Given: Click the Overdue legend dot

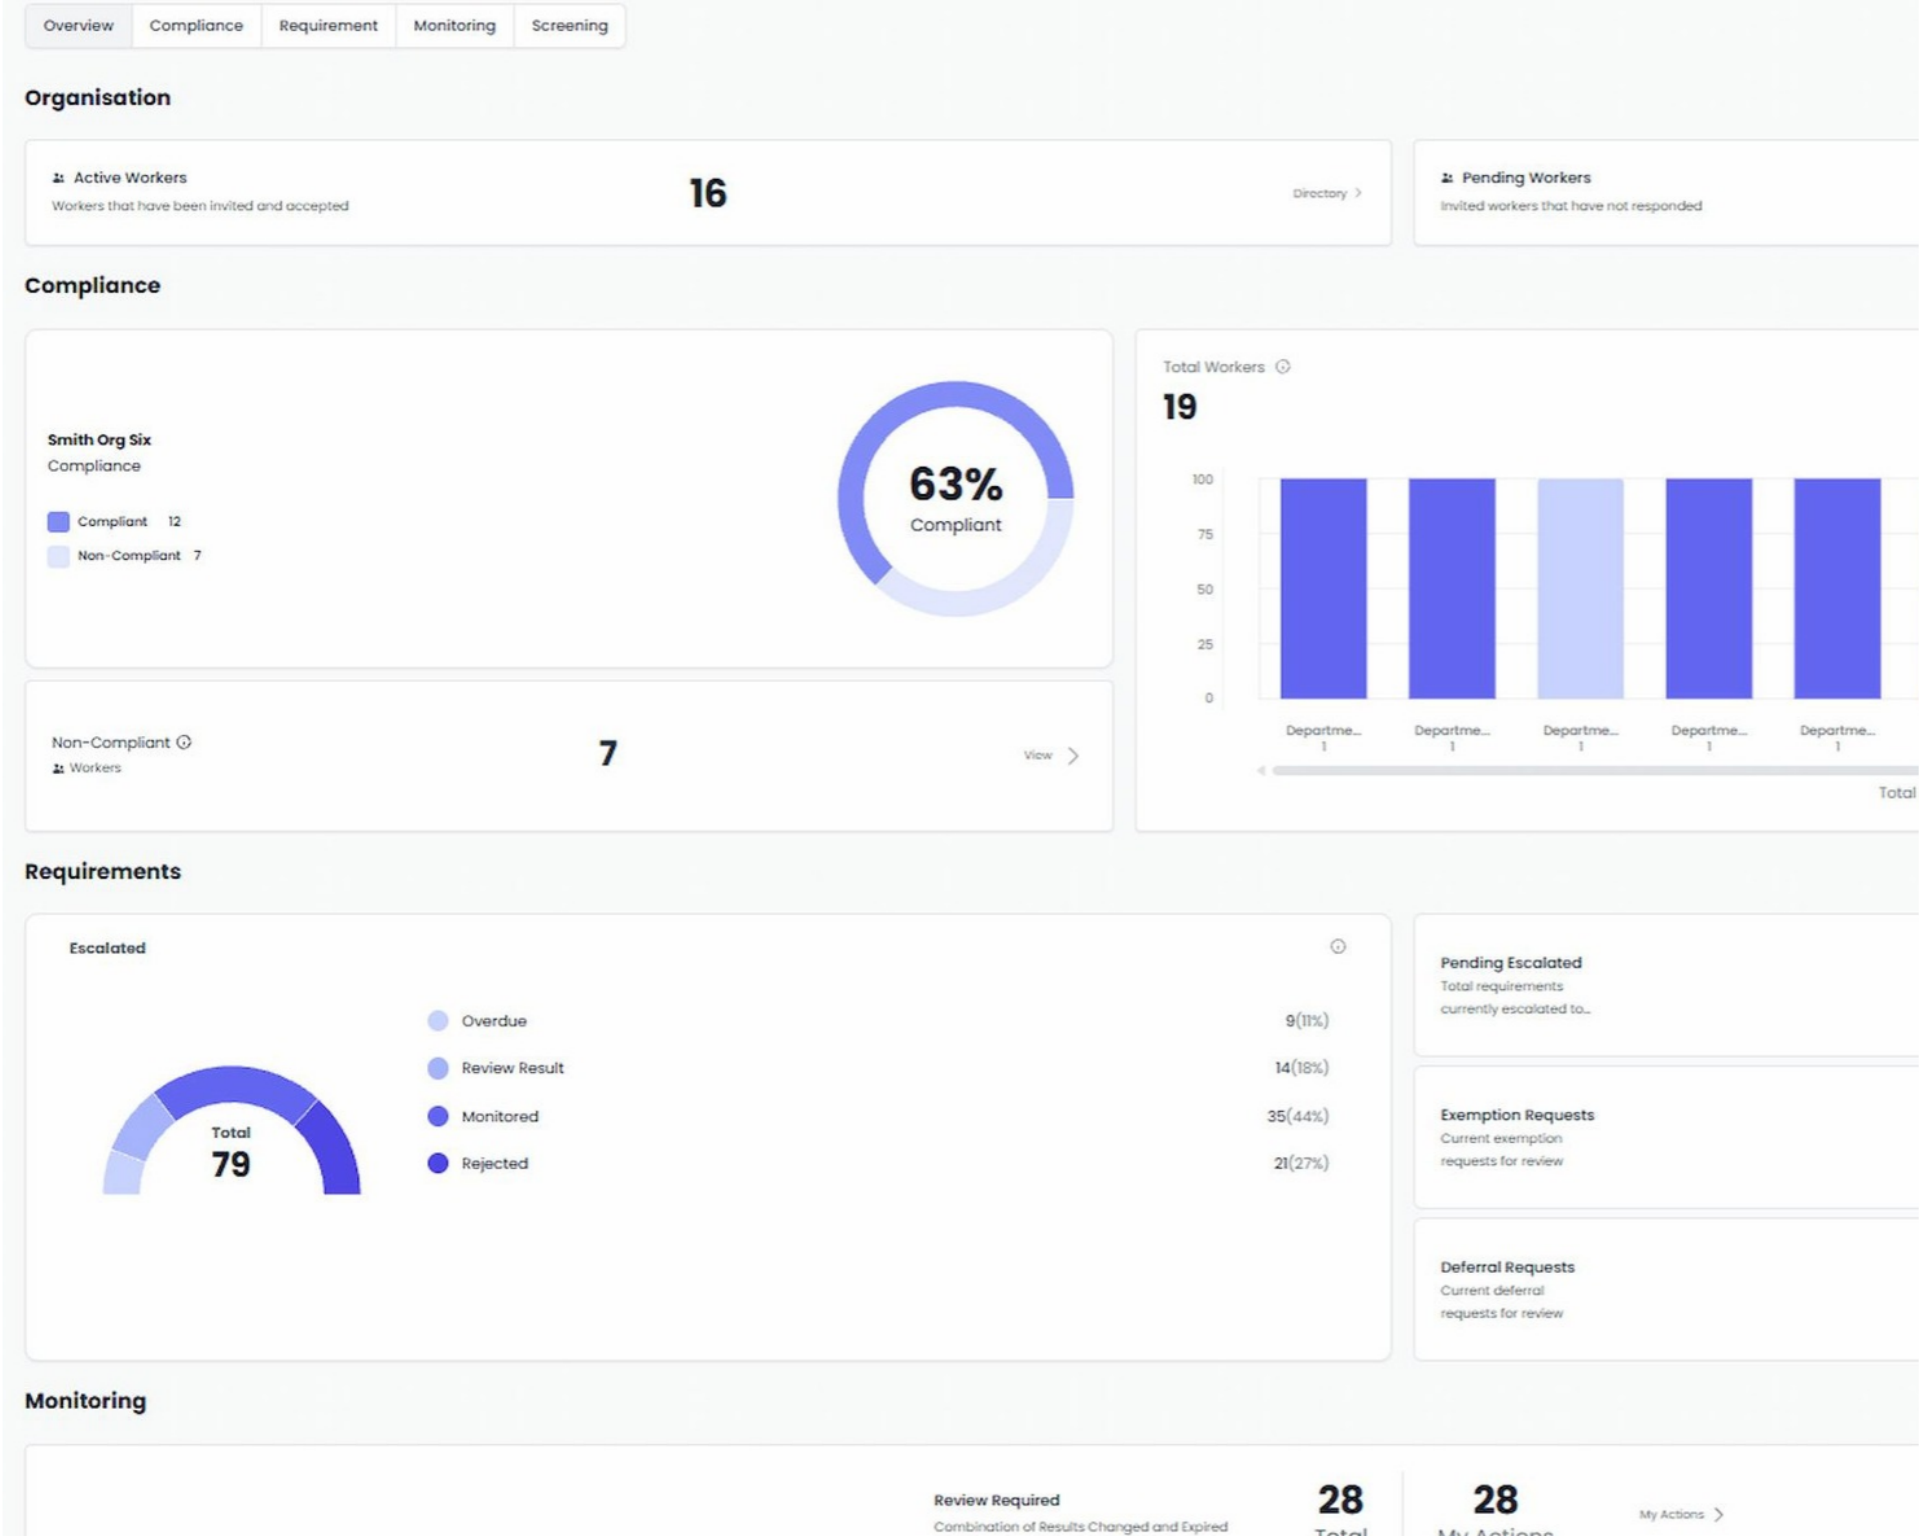Looking at the screenshot, I should (x=437, y=1020).
